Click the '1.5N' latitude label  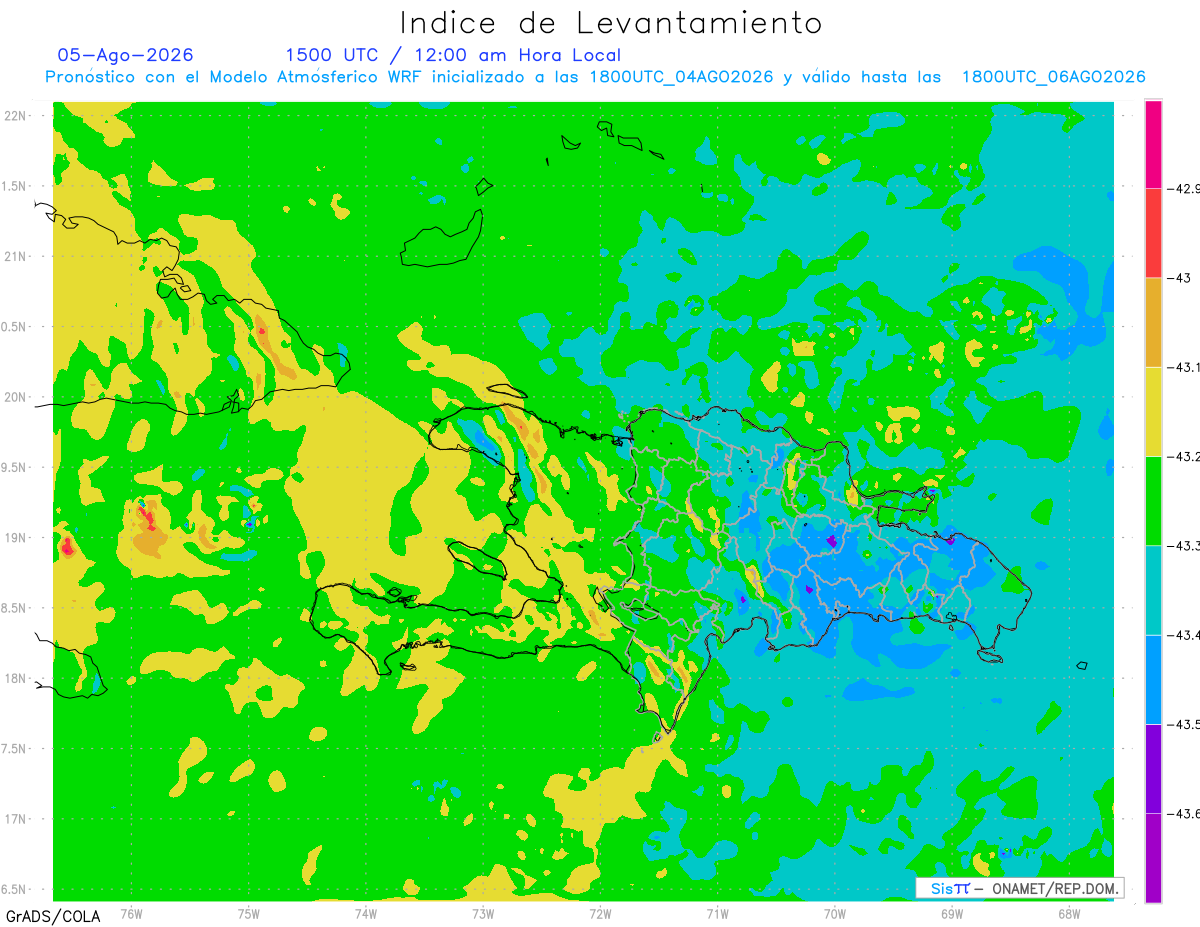pos(14,186)
